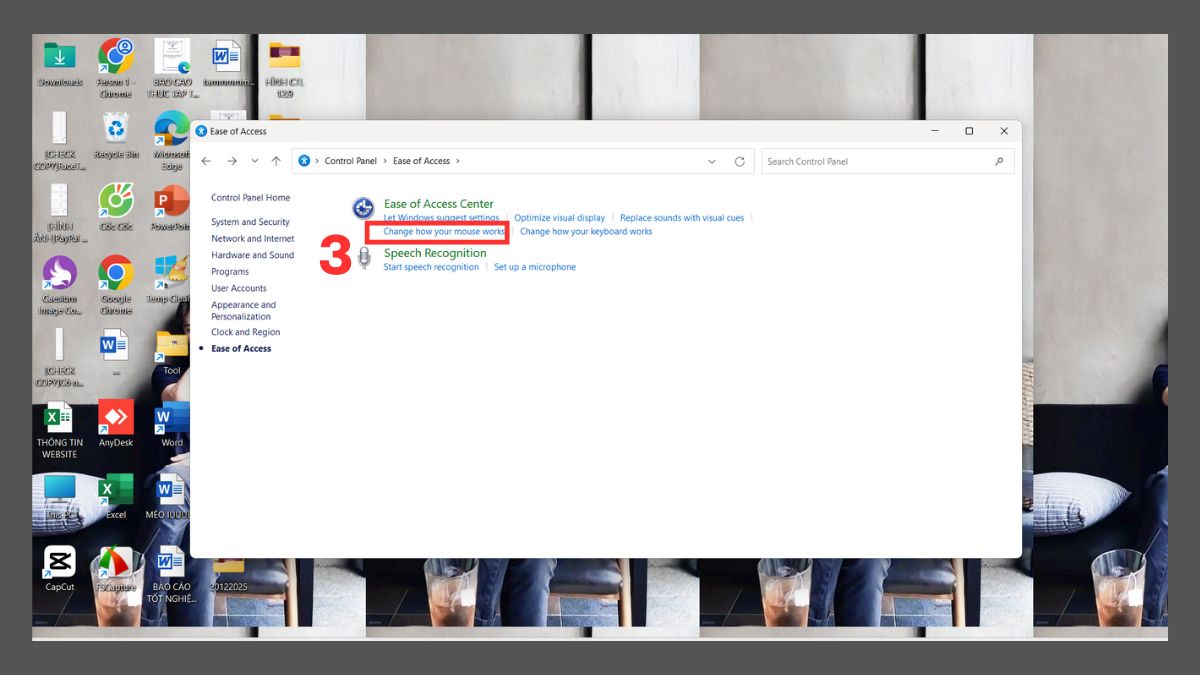
Task: Open the Word desktop shortcut
Action: tap(172, 417)
